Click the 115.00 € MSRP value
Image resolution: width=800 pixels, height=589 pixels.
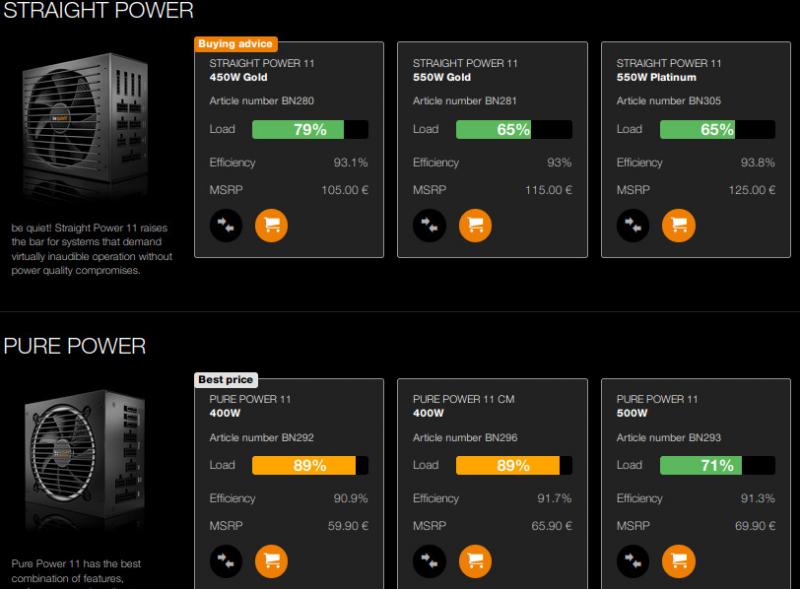tap(548, 190)
